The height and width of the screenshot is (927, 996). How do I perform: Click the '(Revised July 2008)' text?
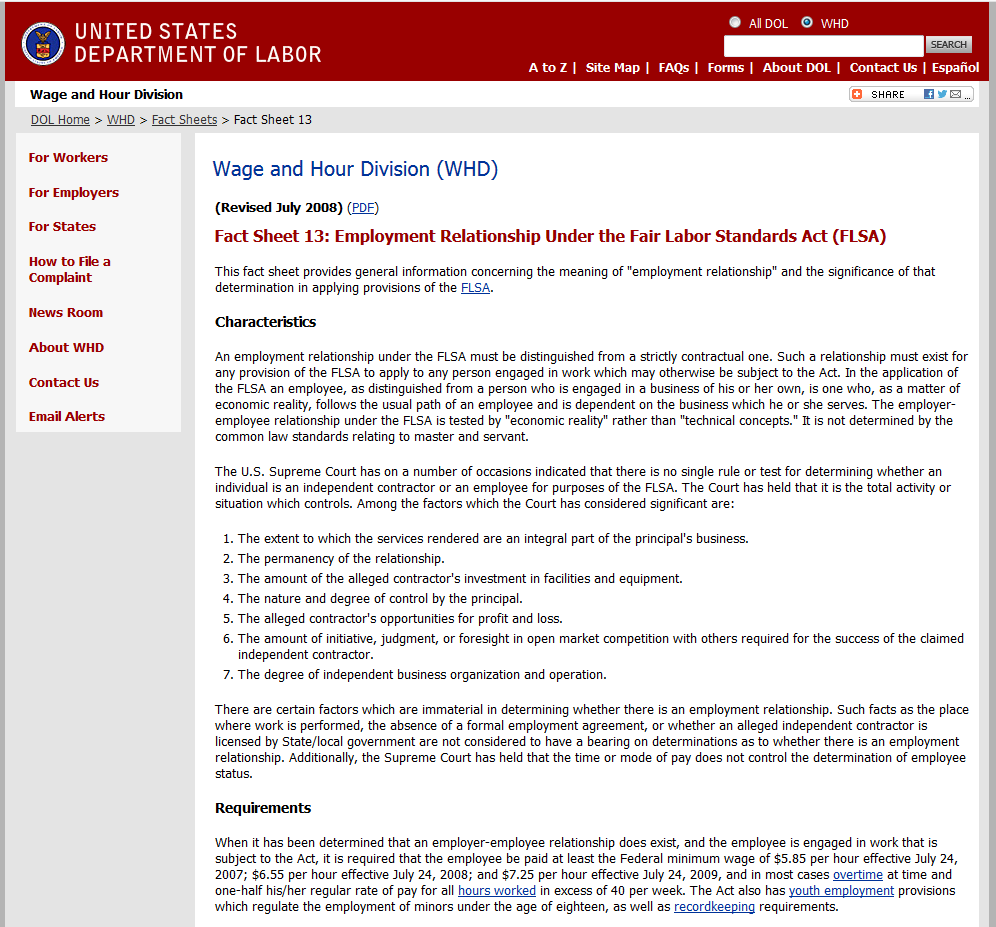tap(278, 208)
